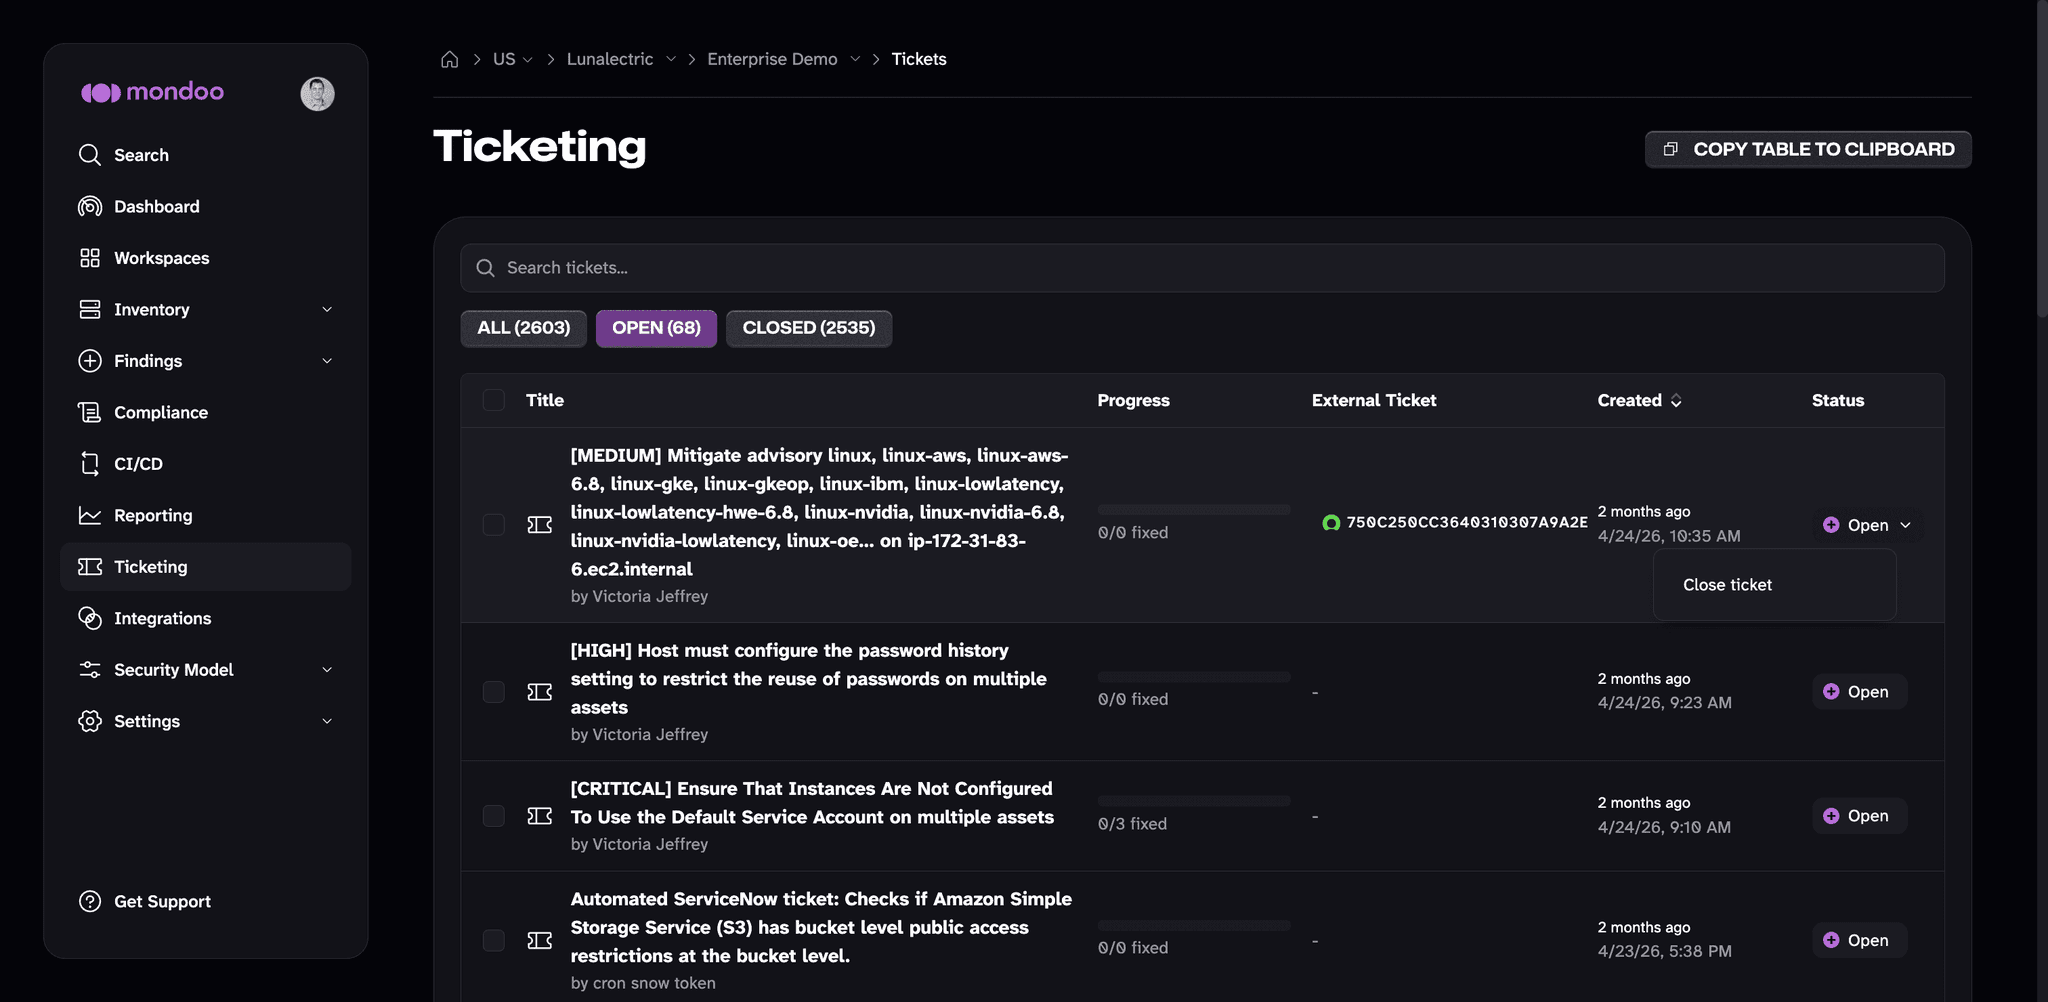
Task: Click the Dashboard gauge icon
Action: [x=90, y=206]
